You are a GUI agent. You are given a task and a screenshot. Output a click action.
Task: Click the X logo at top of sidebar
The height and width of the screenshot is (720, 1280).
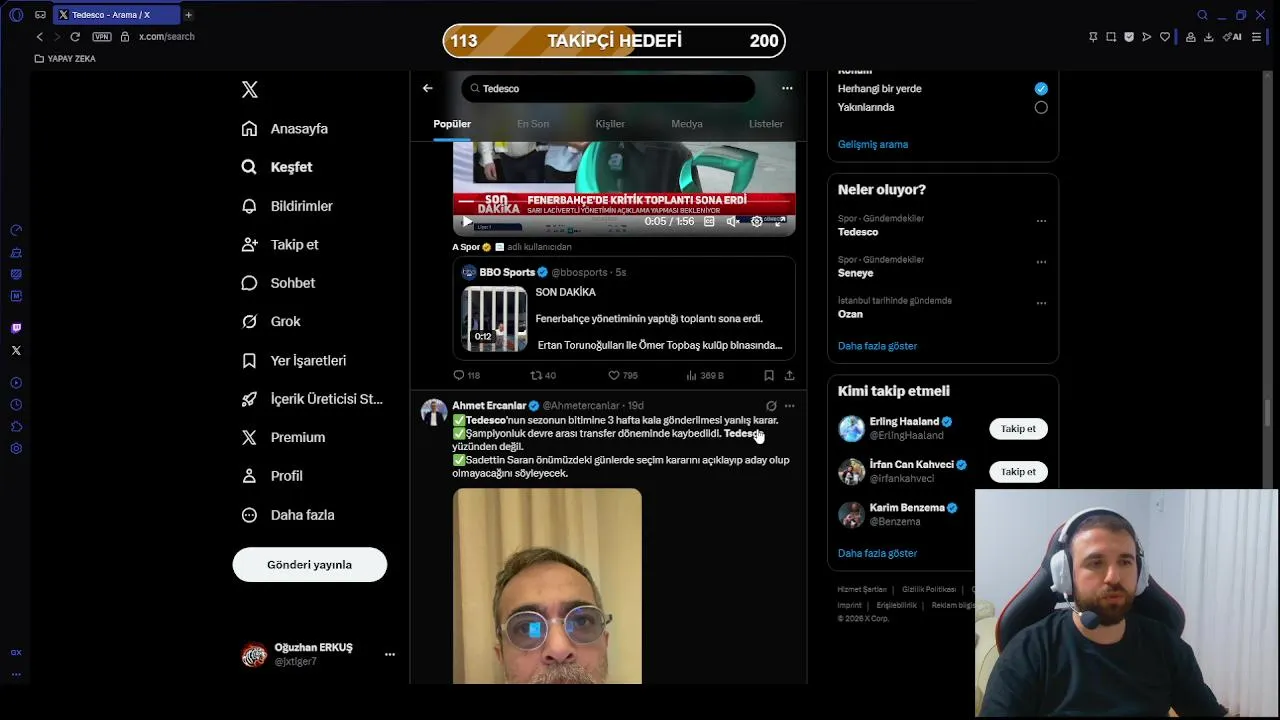(250, 90)
